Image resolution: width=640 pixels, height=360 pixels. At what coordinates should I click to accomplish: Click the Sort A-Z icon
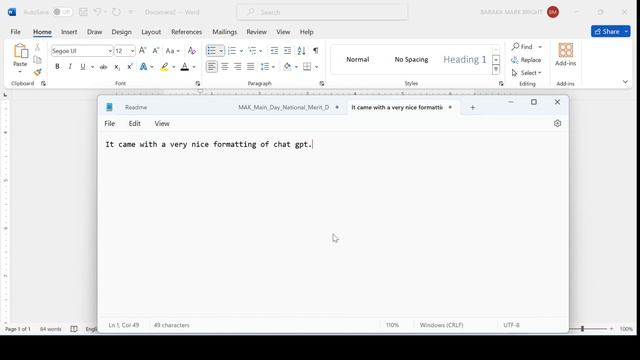pos(301,51)
